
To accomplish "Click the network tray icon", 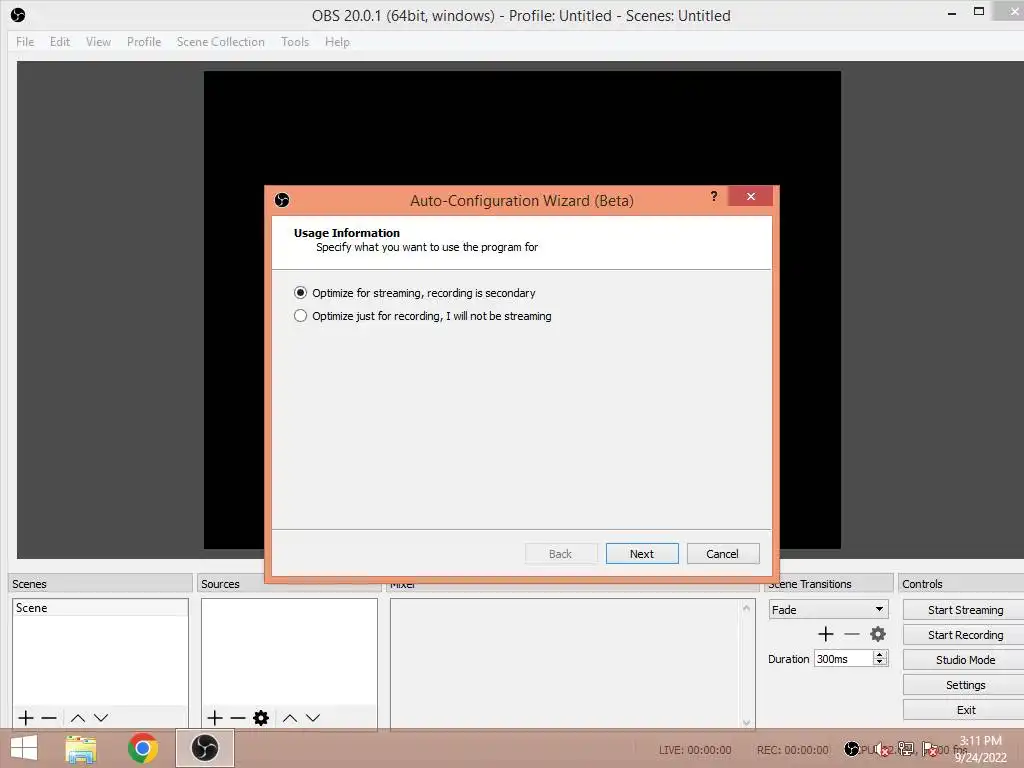I will (906, 749).
